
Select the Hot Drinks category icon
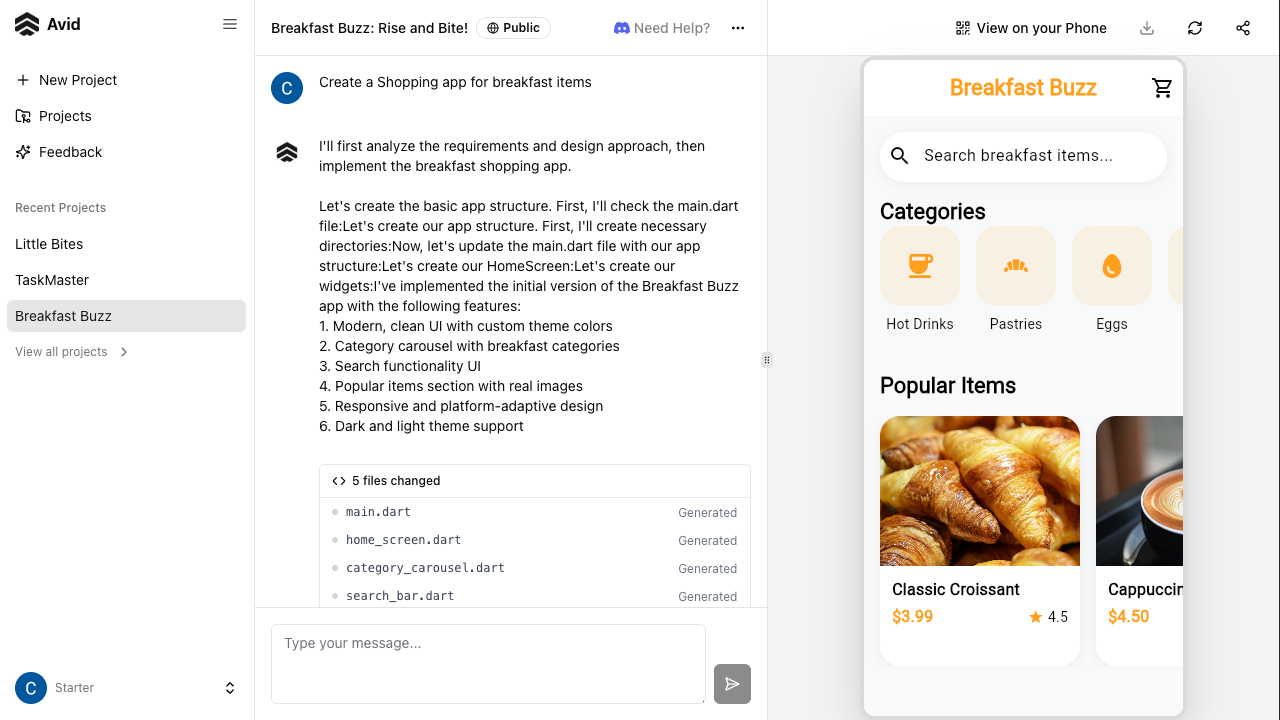(x=920, y=266)
